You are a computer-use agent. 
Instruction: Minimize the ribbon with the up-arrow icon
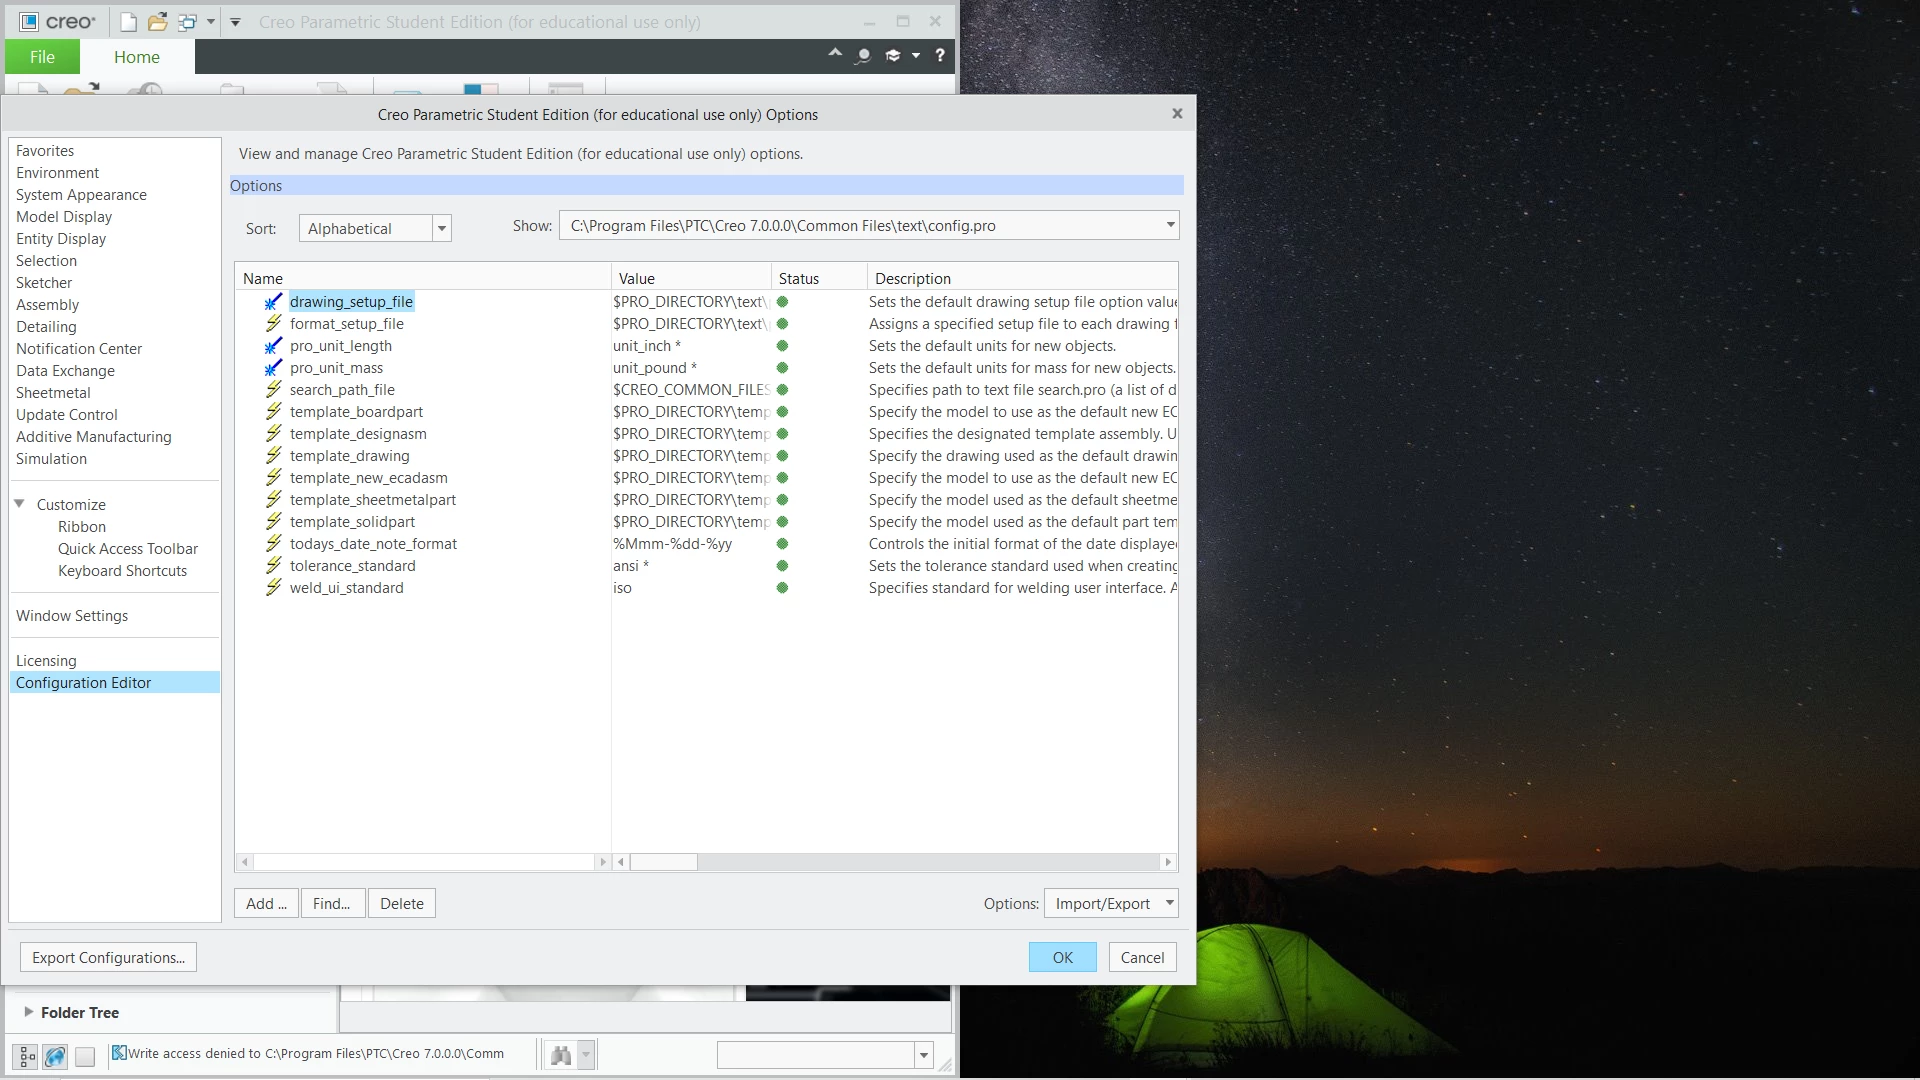click(x=835, y=54)
